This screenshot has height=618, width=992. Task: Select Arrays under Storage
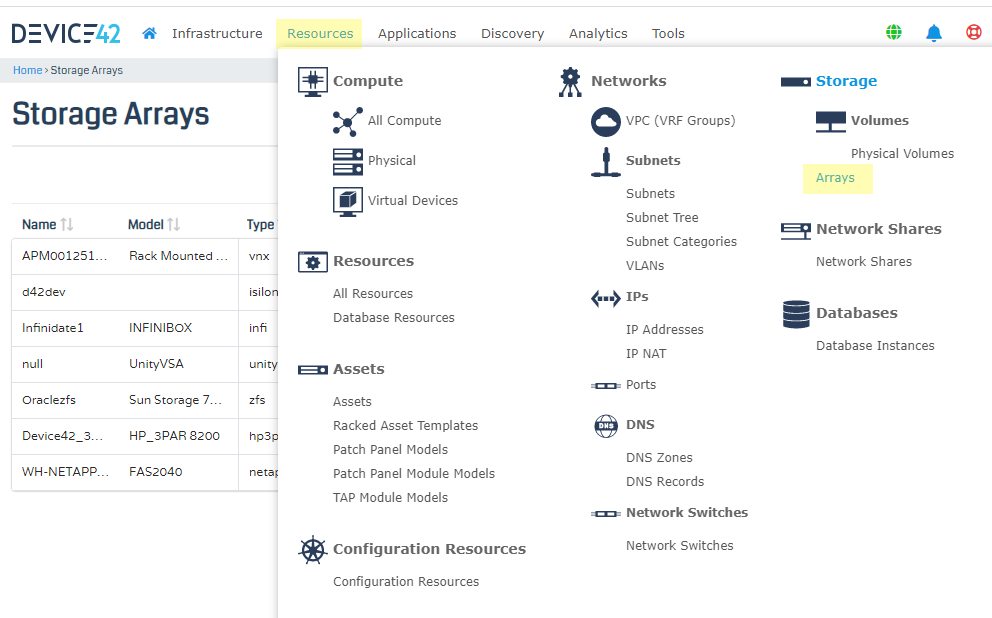(x=835, y=178)
